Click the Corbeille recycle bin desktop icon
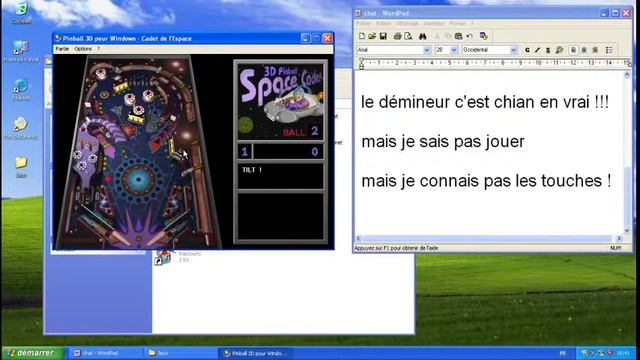640x360 pixels. [x=20, y=12]
